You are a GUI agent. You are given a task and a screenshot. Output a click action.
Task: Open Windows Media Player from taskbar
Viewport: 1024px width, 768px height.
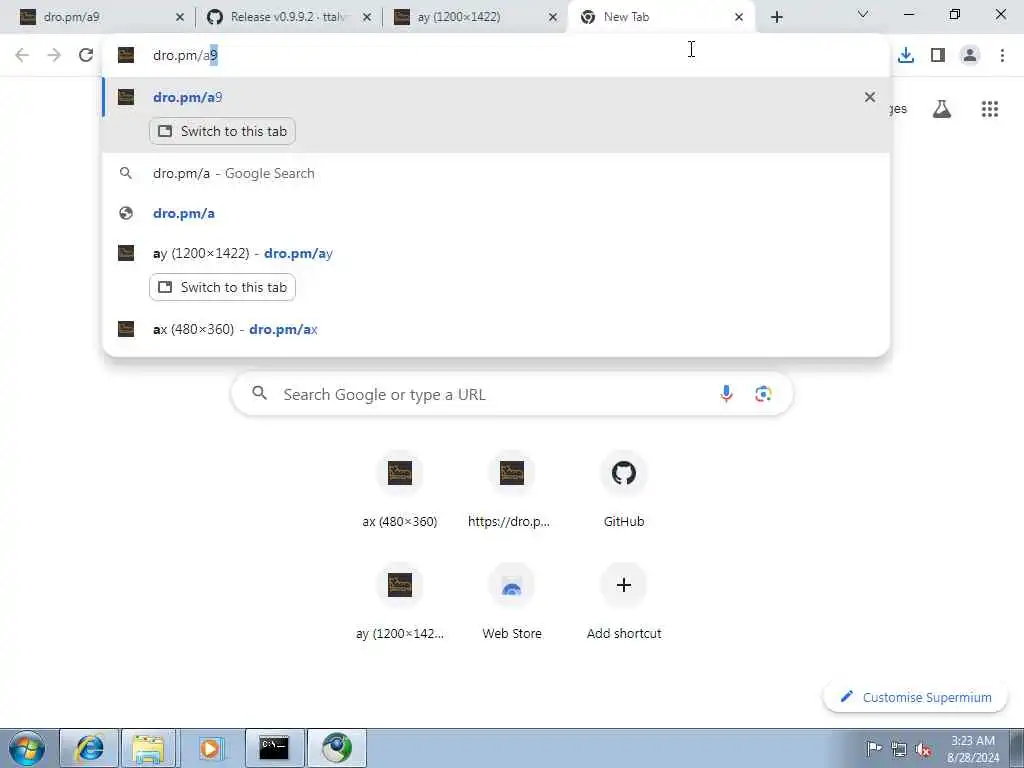tap(210, 748)
